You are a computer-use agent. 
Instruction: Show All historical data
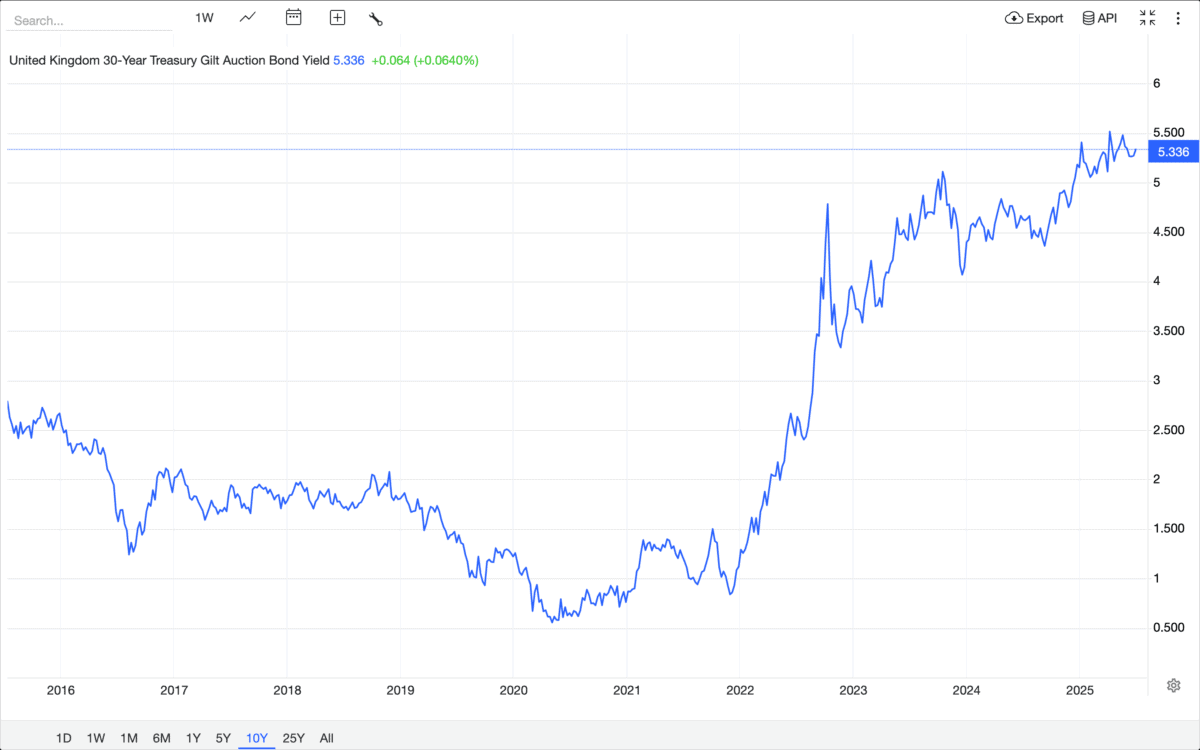point(326,738)
